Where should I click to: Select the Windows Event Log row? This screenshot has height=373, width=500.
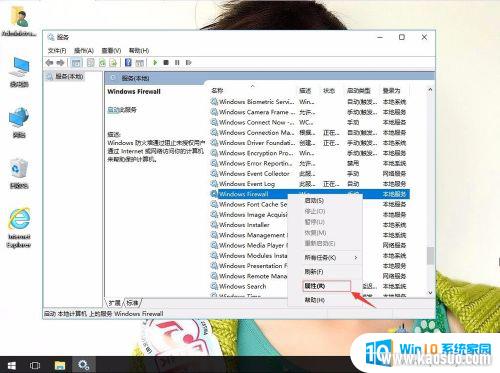tap(309, 184)
